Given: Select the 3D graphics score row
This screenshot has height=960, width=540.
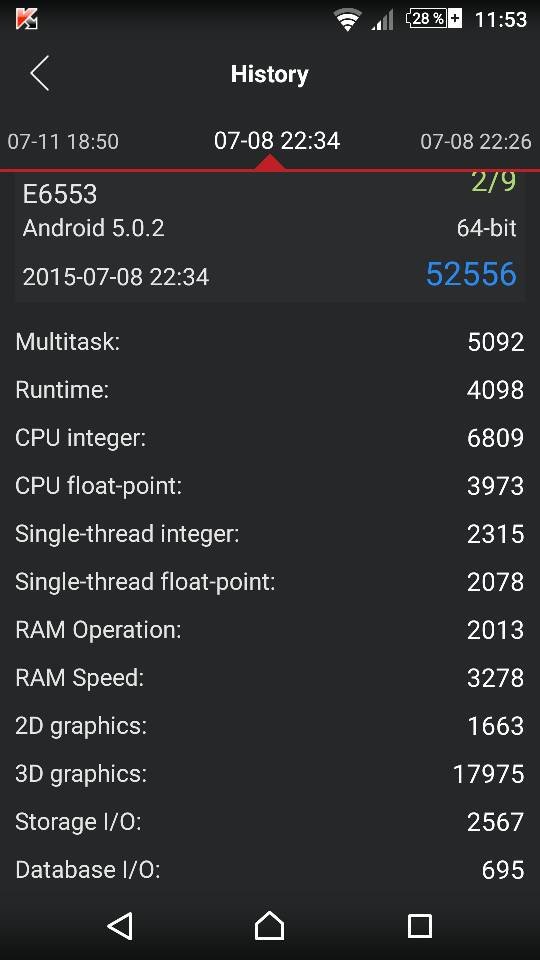Looking at the screenshot, I should (x=270, y=774).
